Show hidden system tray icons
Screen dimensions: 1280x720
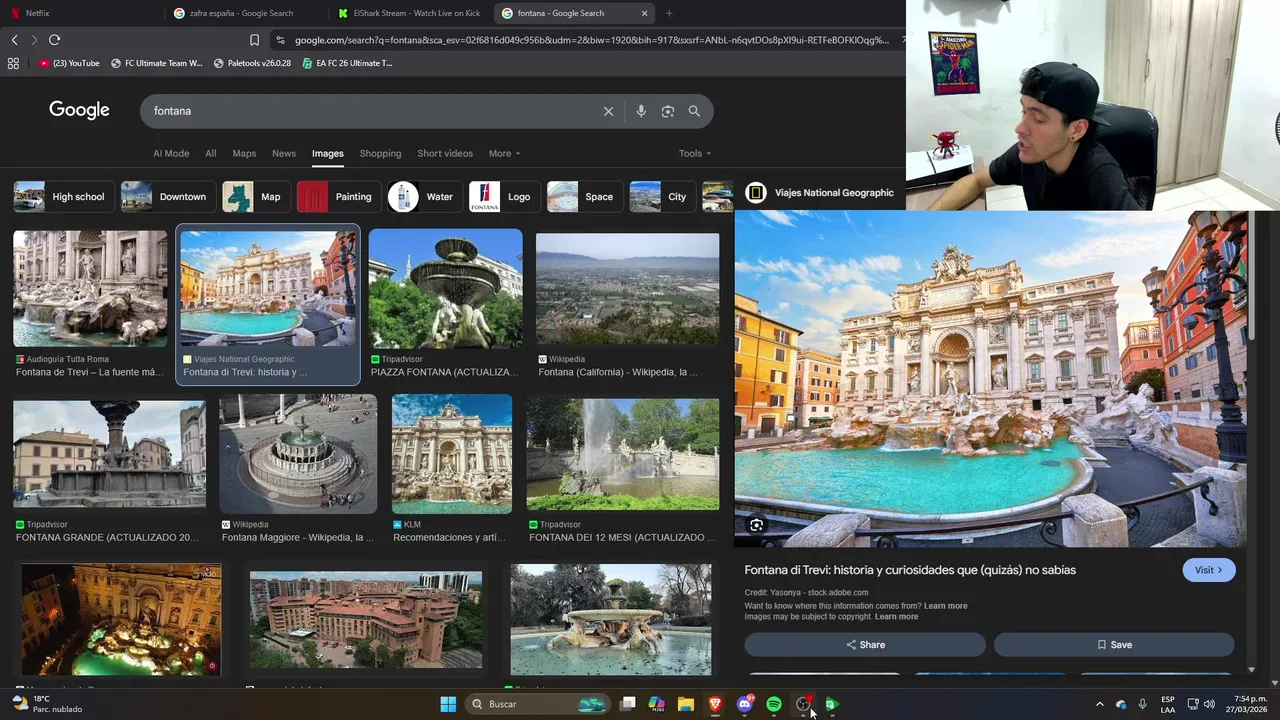tap(1100, 704)
